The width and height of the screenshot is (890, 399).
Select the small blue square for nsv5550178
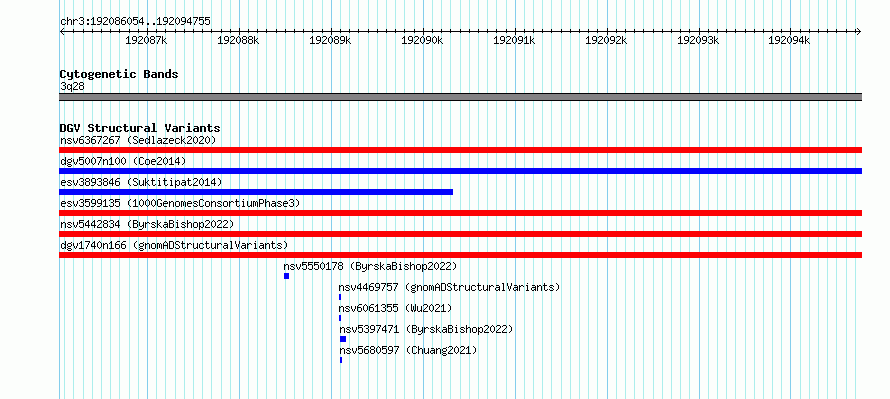click(x=287, y=276)
